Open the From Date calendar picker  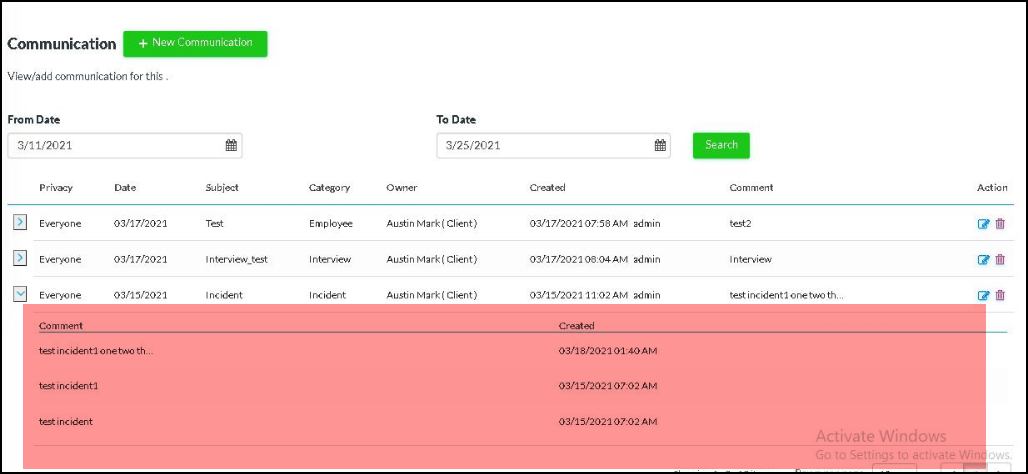pyautogui.click(x=231, y=146)
